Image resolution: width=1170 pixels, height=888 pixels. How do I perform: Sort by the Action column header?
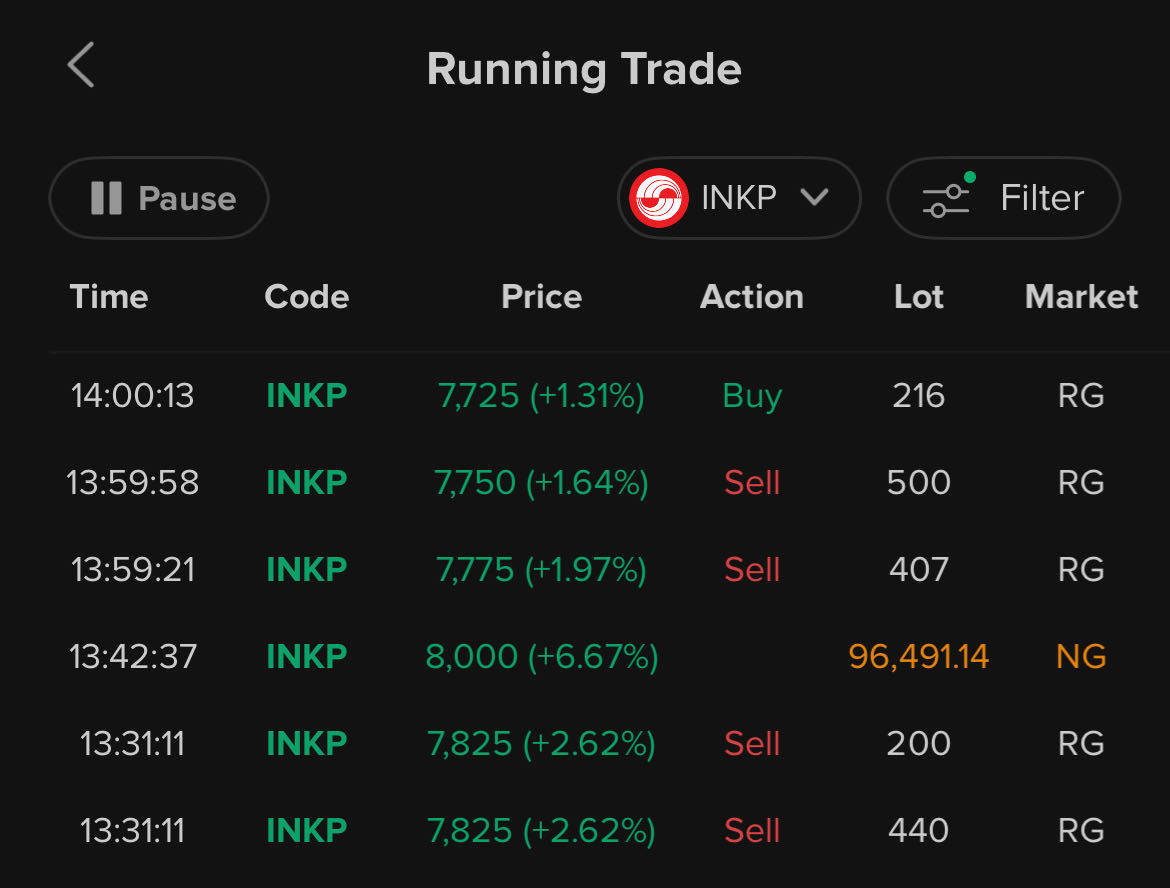(x=752, y=297)
